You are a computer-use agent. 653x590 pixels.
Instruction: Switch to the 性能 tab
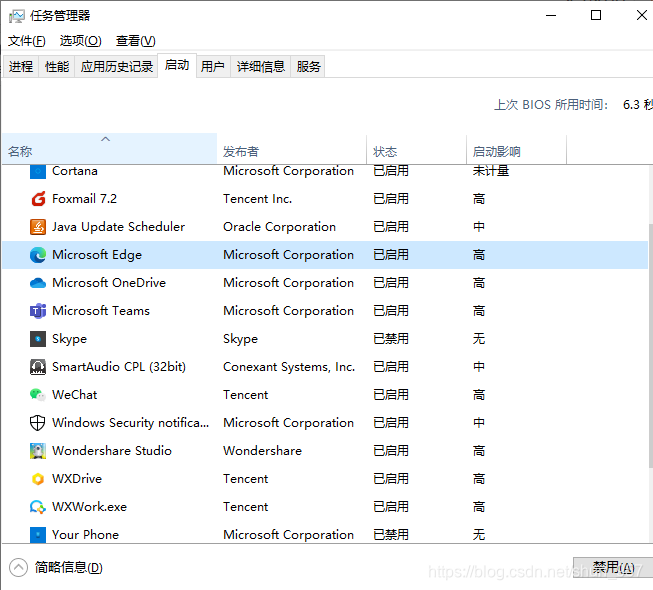pos(57,67)
